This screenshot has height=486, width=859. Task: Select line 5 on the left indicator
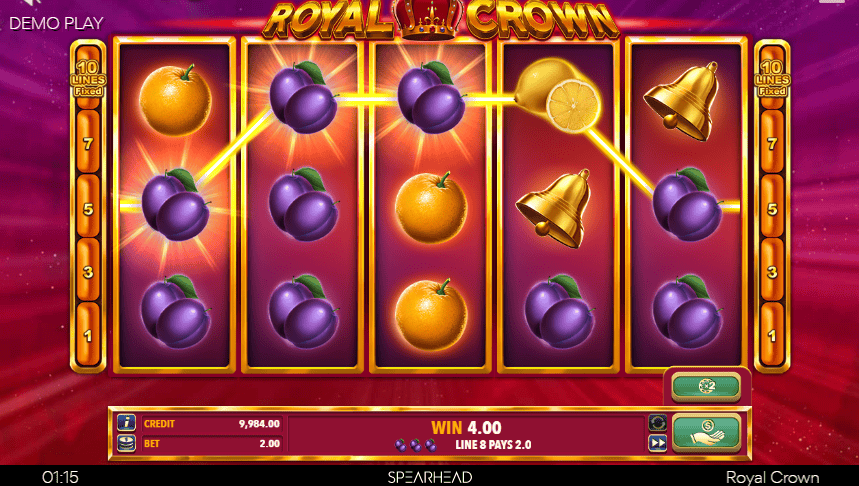pos(88,208)
